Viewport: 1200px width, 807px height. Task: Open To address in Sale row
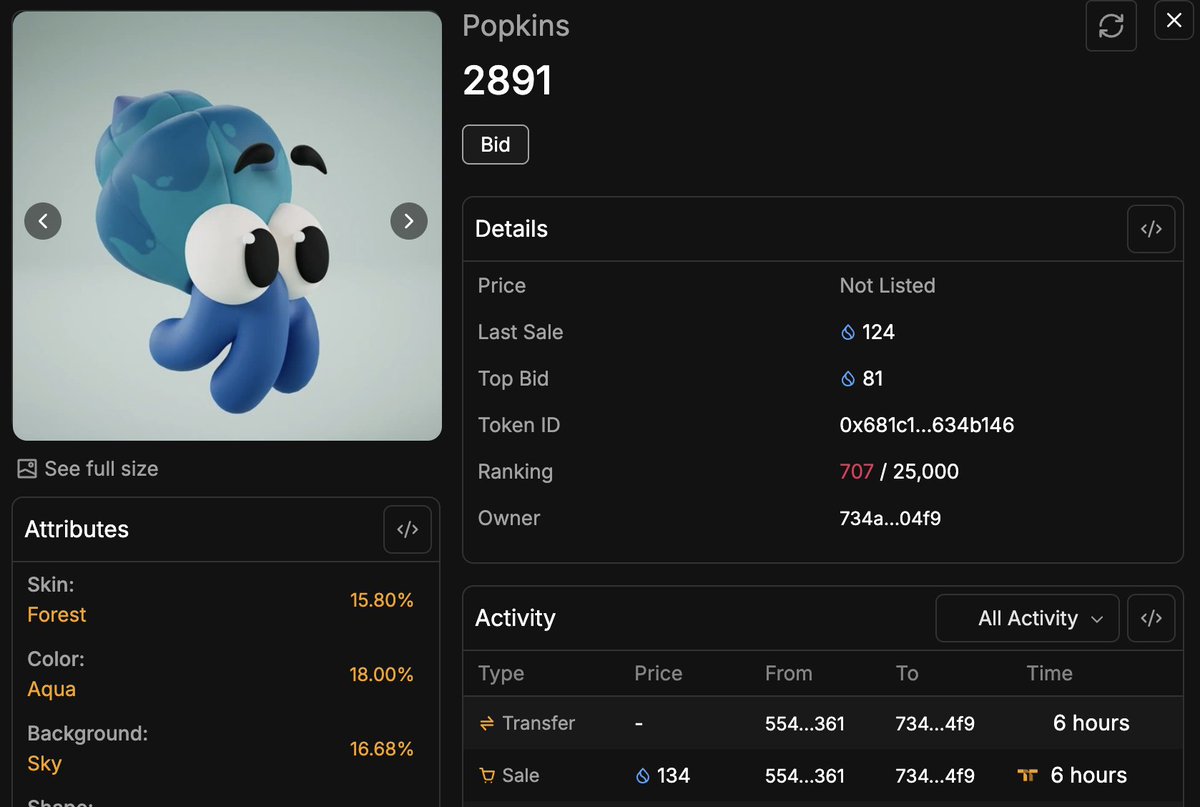tap(935, 775)
